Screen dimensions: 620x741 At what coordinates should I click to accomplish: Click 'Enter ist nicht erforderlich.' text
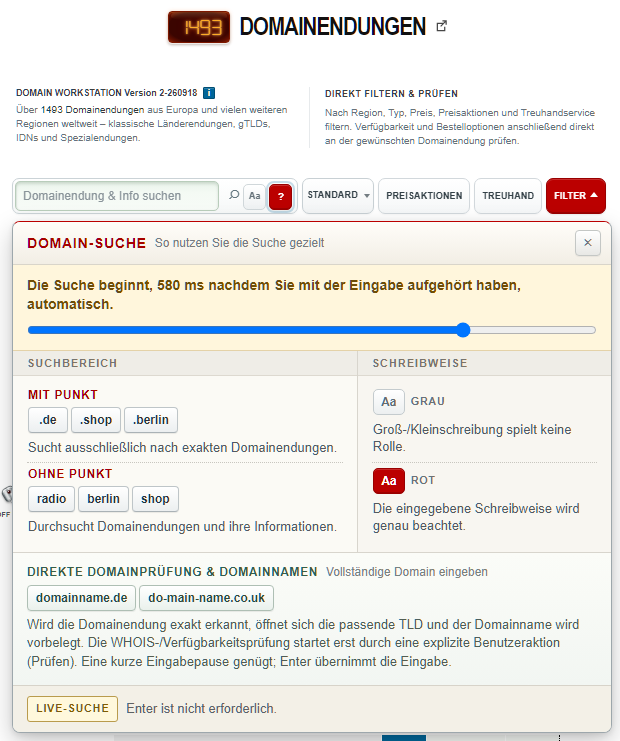[x=201, y=708]
